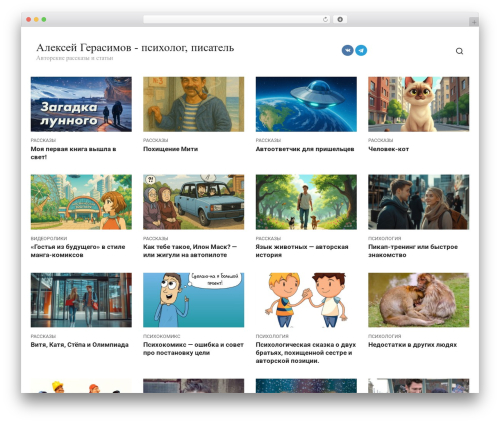Click the browser new tab plus button
This screenshot has height=423, width=500.
pyautogui.click(x=474, y=22)
